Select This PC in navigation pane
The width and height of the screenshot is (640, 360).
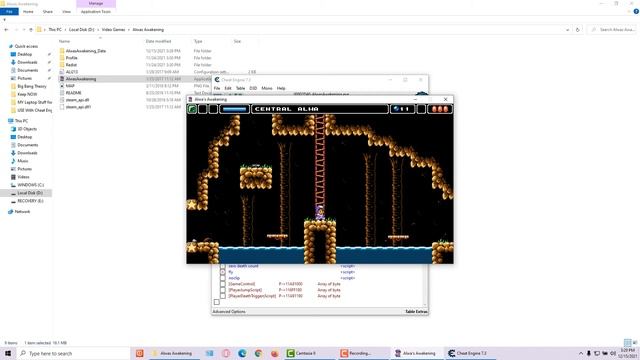coord(21,121)
